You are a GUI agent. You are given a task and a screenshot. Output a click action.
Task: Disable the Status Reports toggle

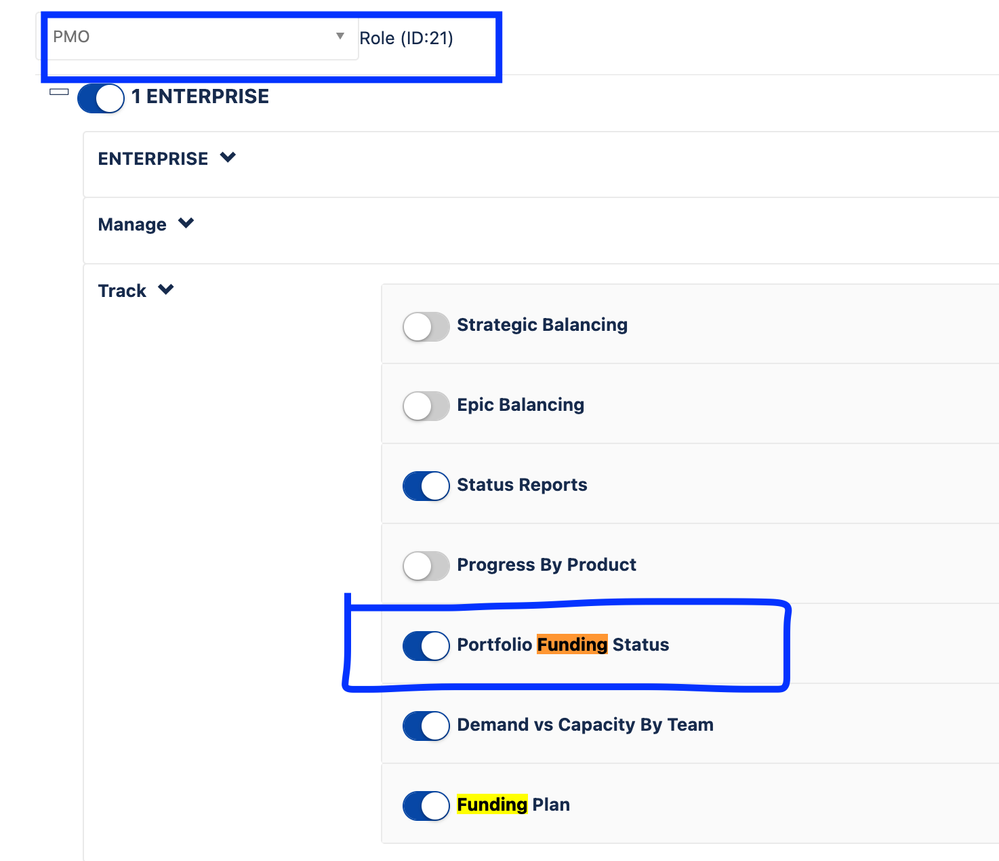point(426,486)
